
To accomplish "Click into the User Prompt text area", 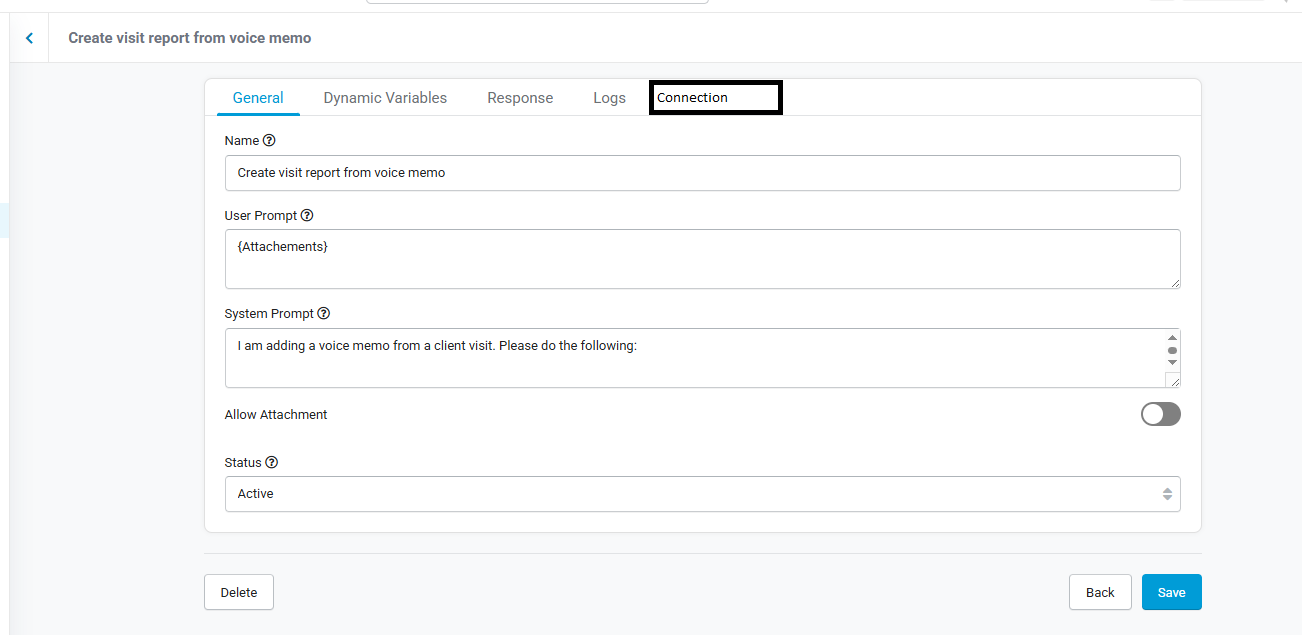I will pos(702,259).
